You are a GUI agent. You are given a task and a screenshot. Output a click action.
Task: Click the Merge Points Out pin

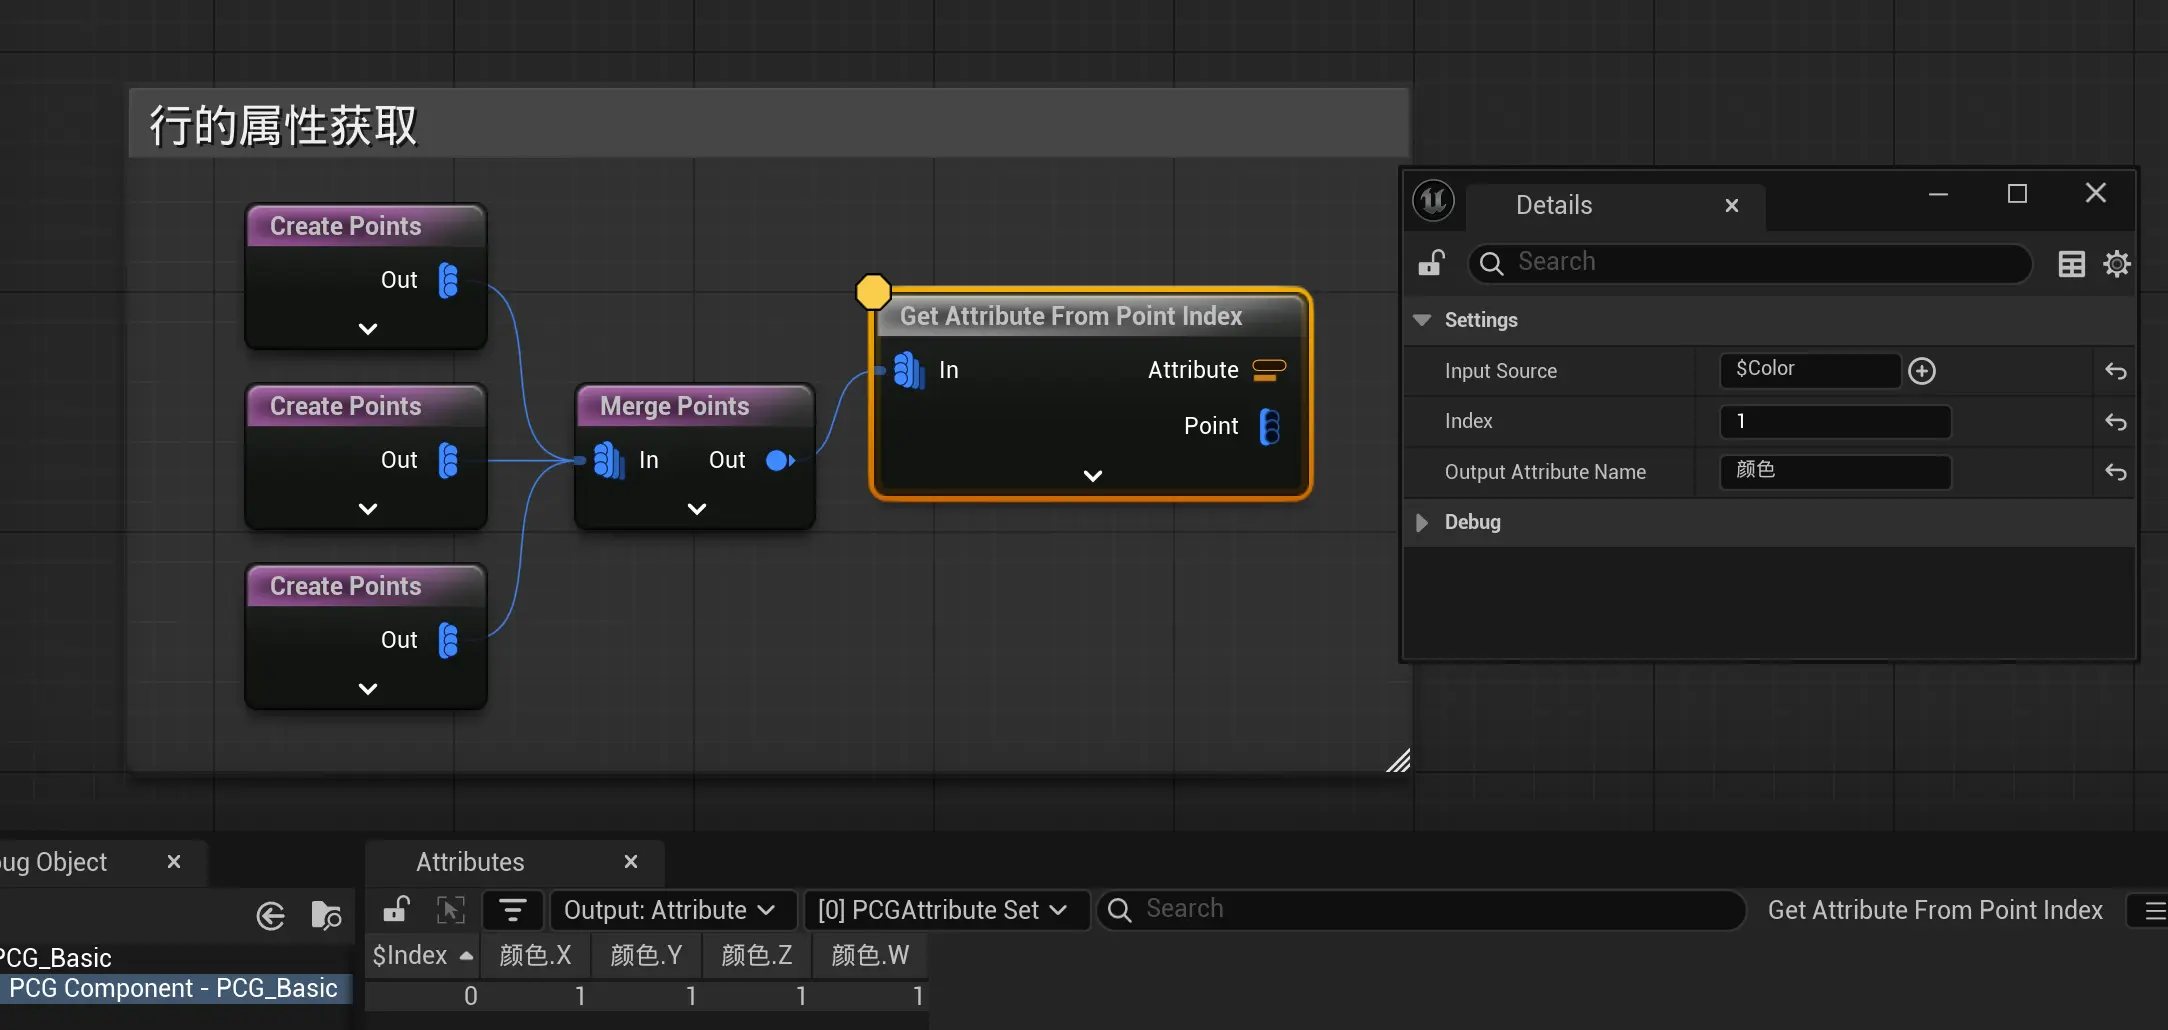click(x=779, y=460)
